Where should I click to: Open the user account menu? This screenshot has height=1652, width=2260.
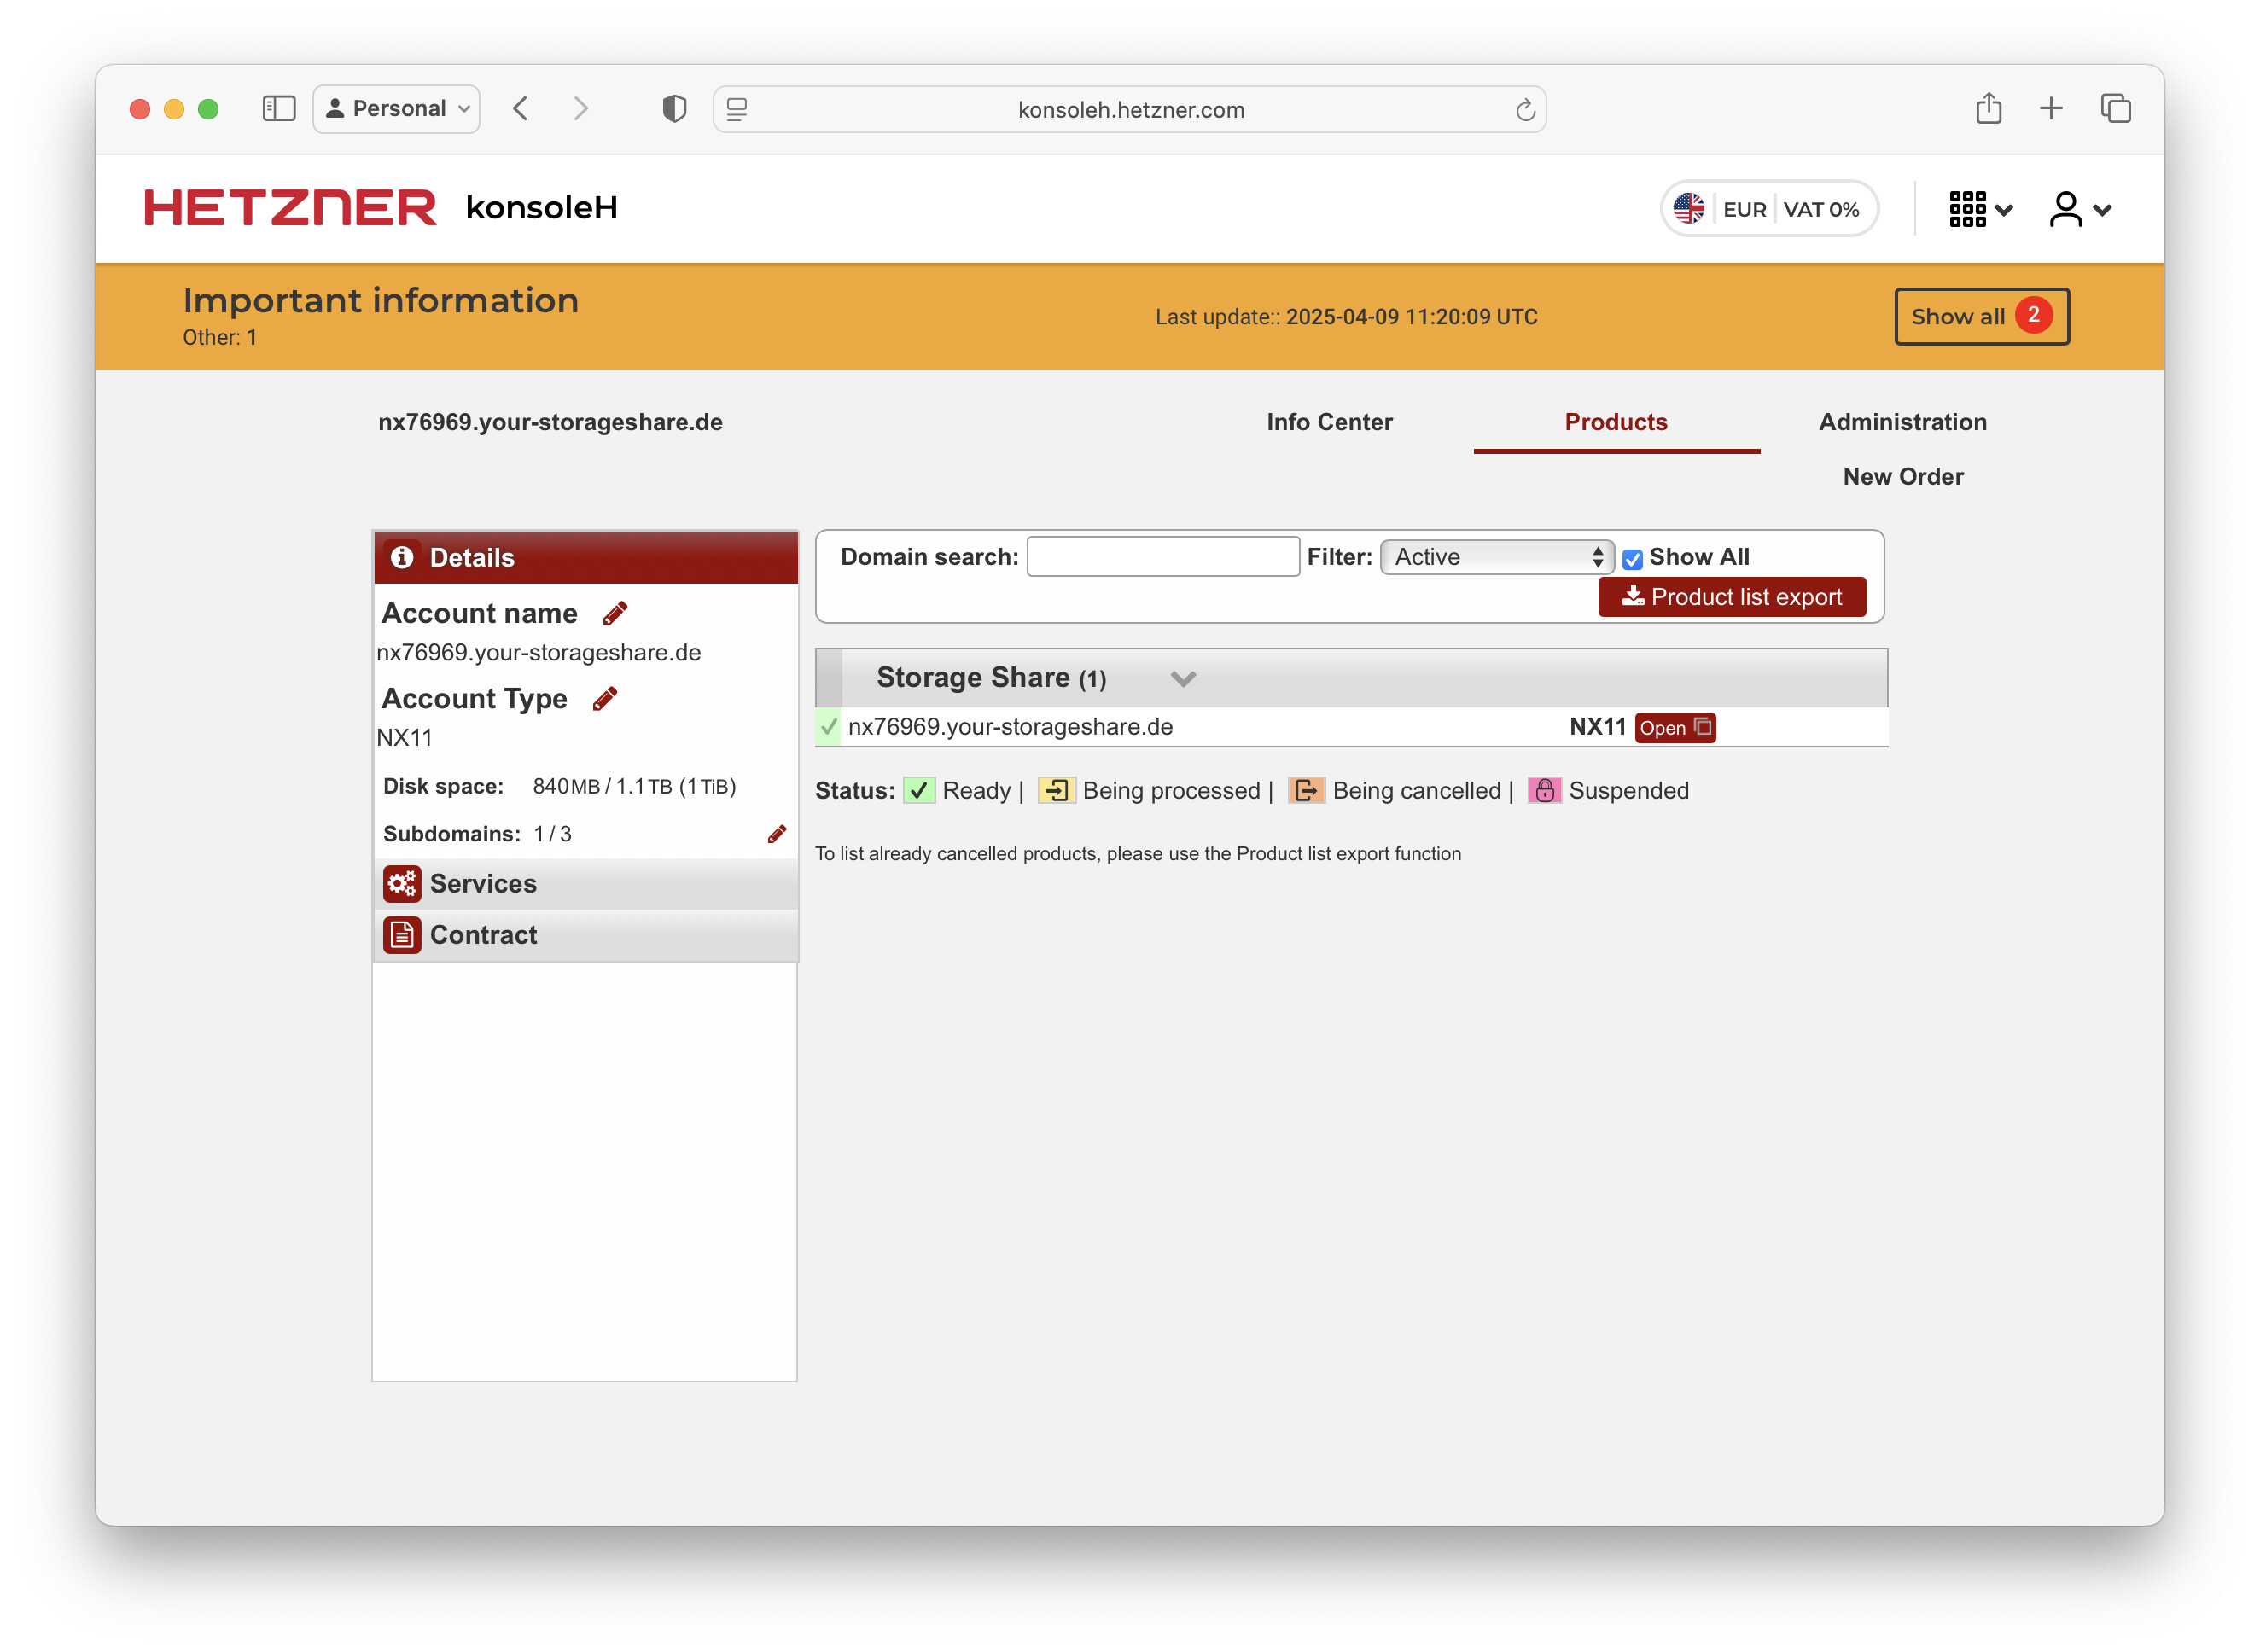tap(2080, 209)
